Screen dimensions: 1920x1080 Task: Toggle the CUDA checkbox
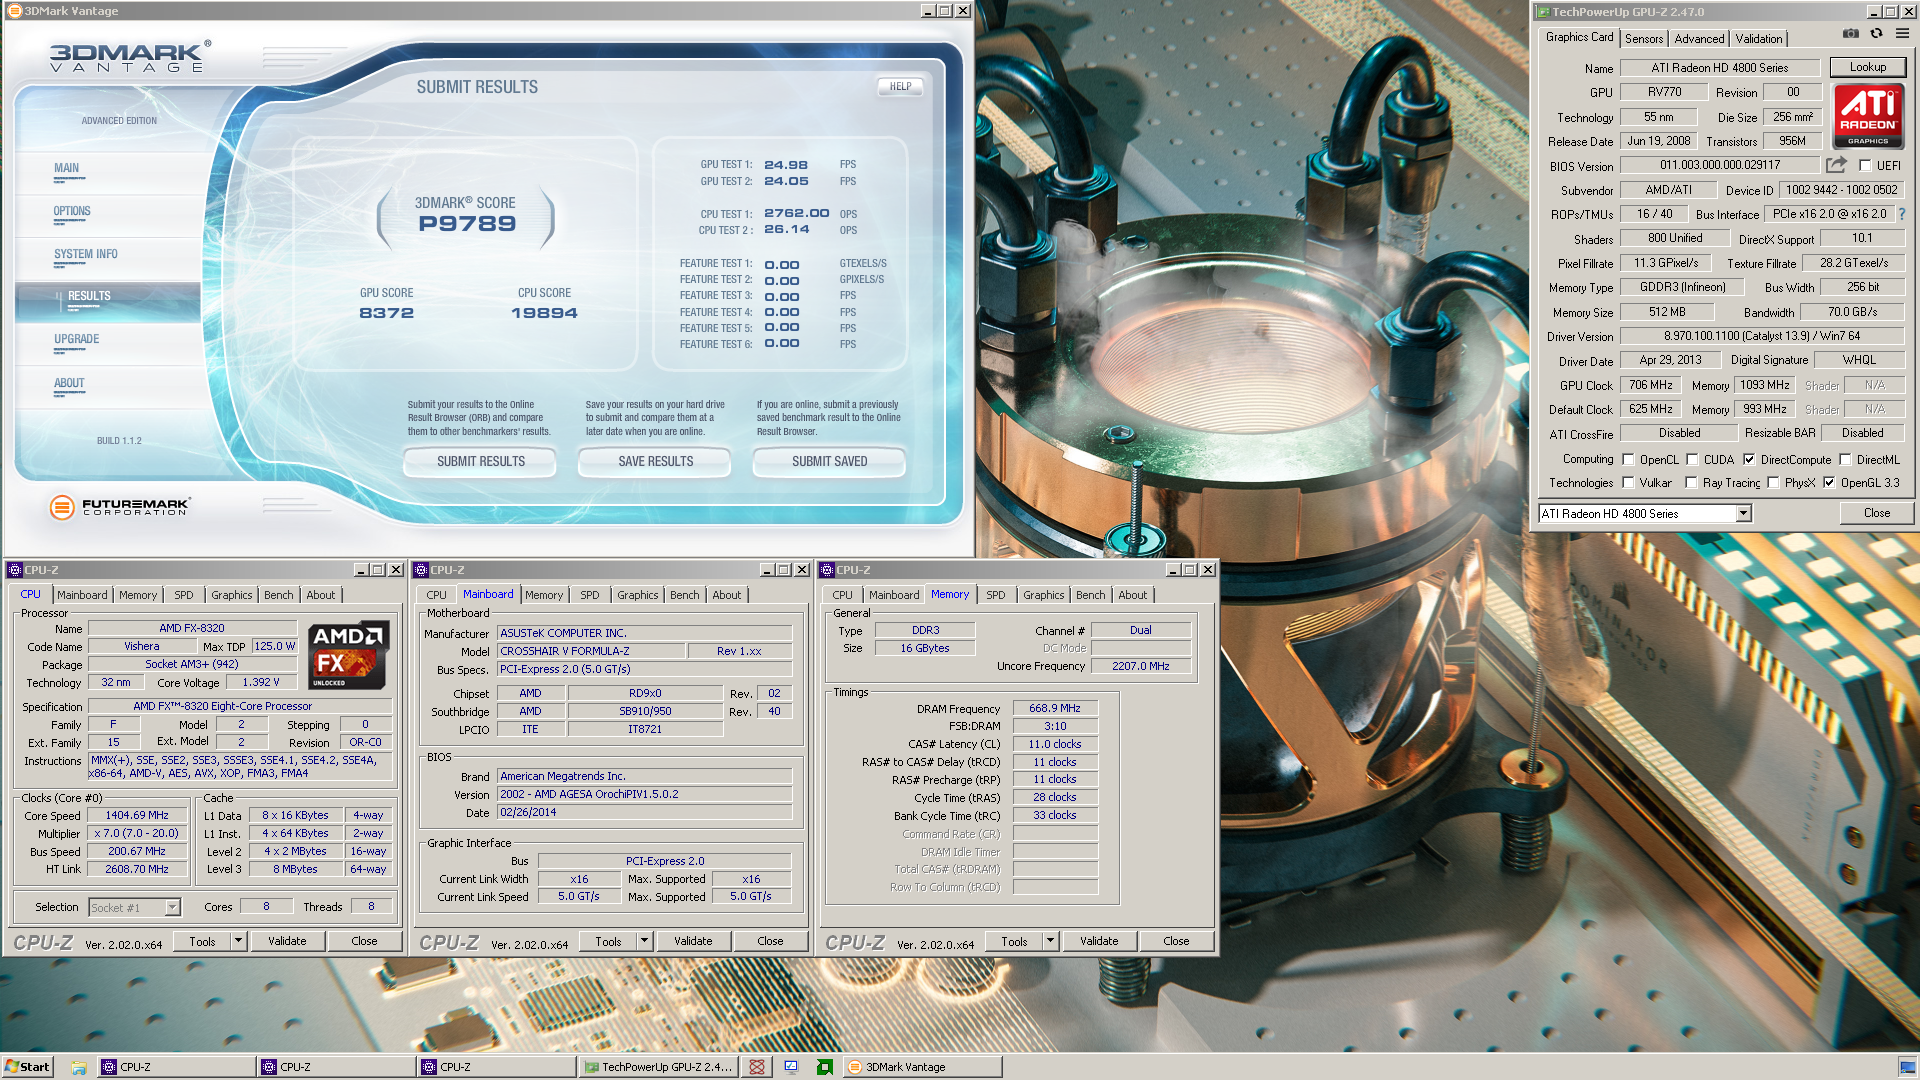(x=1692, y=460)
